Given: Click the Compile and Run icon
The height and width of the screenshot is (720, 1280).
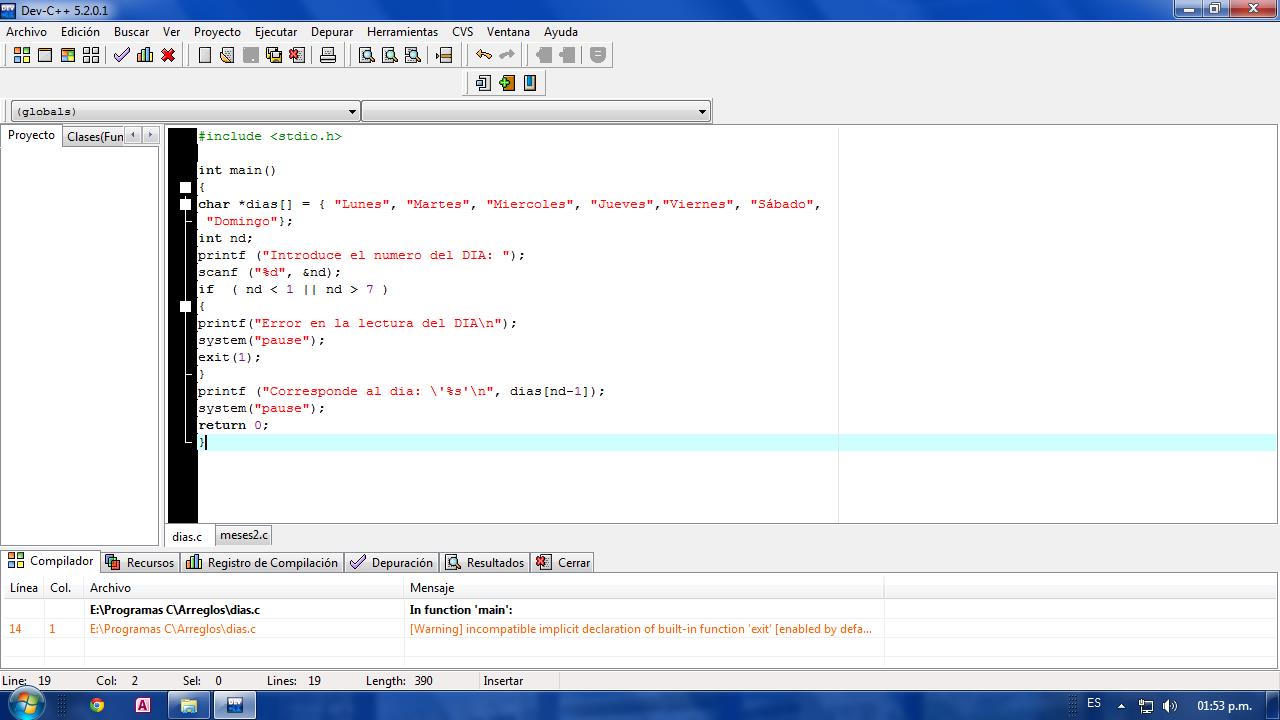Looking at the screenshot, I should 68,55.
